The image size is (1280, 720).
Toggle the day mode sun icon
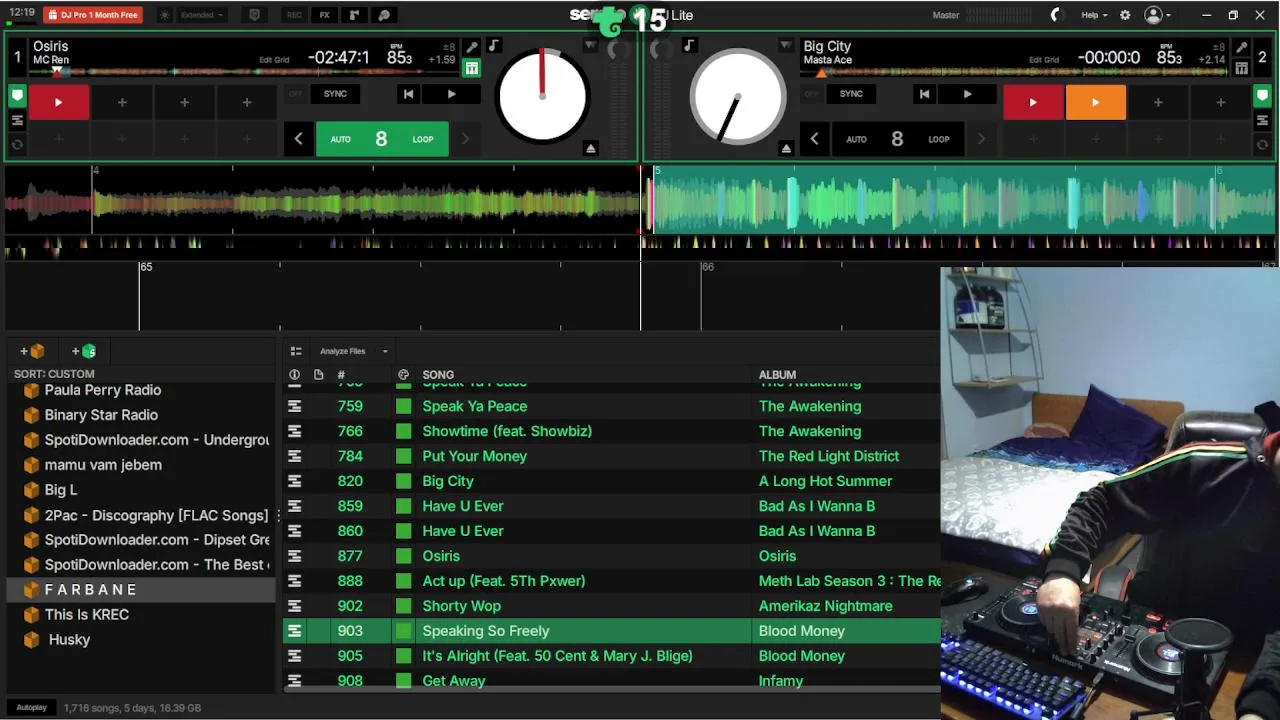click(165, 15)
